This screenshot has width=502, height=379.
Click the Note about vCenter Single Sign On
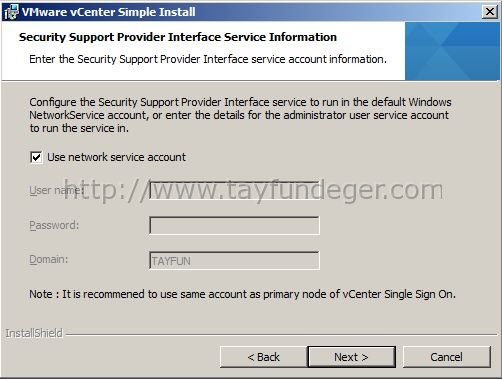click(x=242, y=294)
